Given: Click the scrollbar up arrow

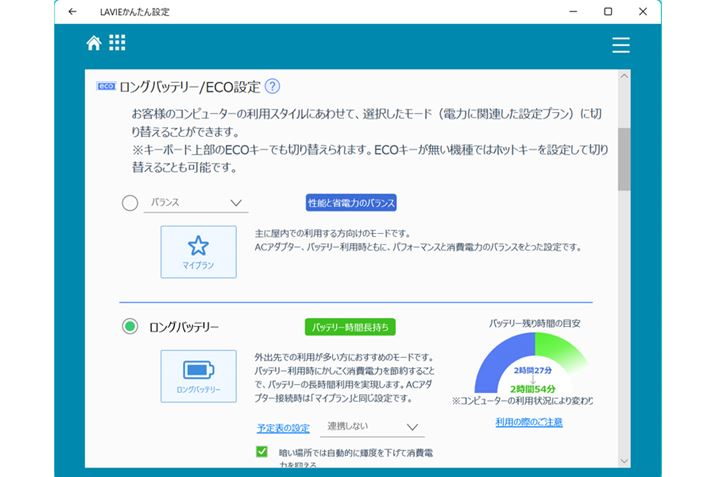Looking at the screenshot, I should [623, 76].
